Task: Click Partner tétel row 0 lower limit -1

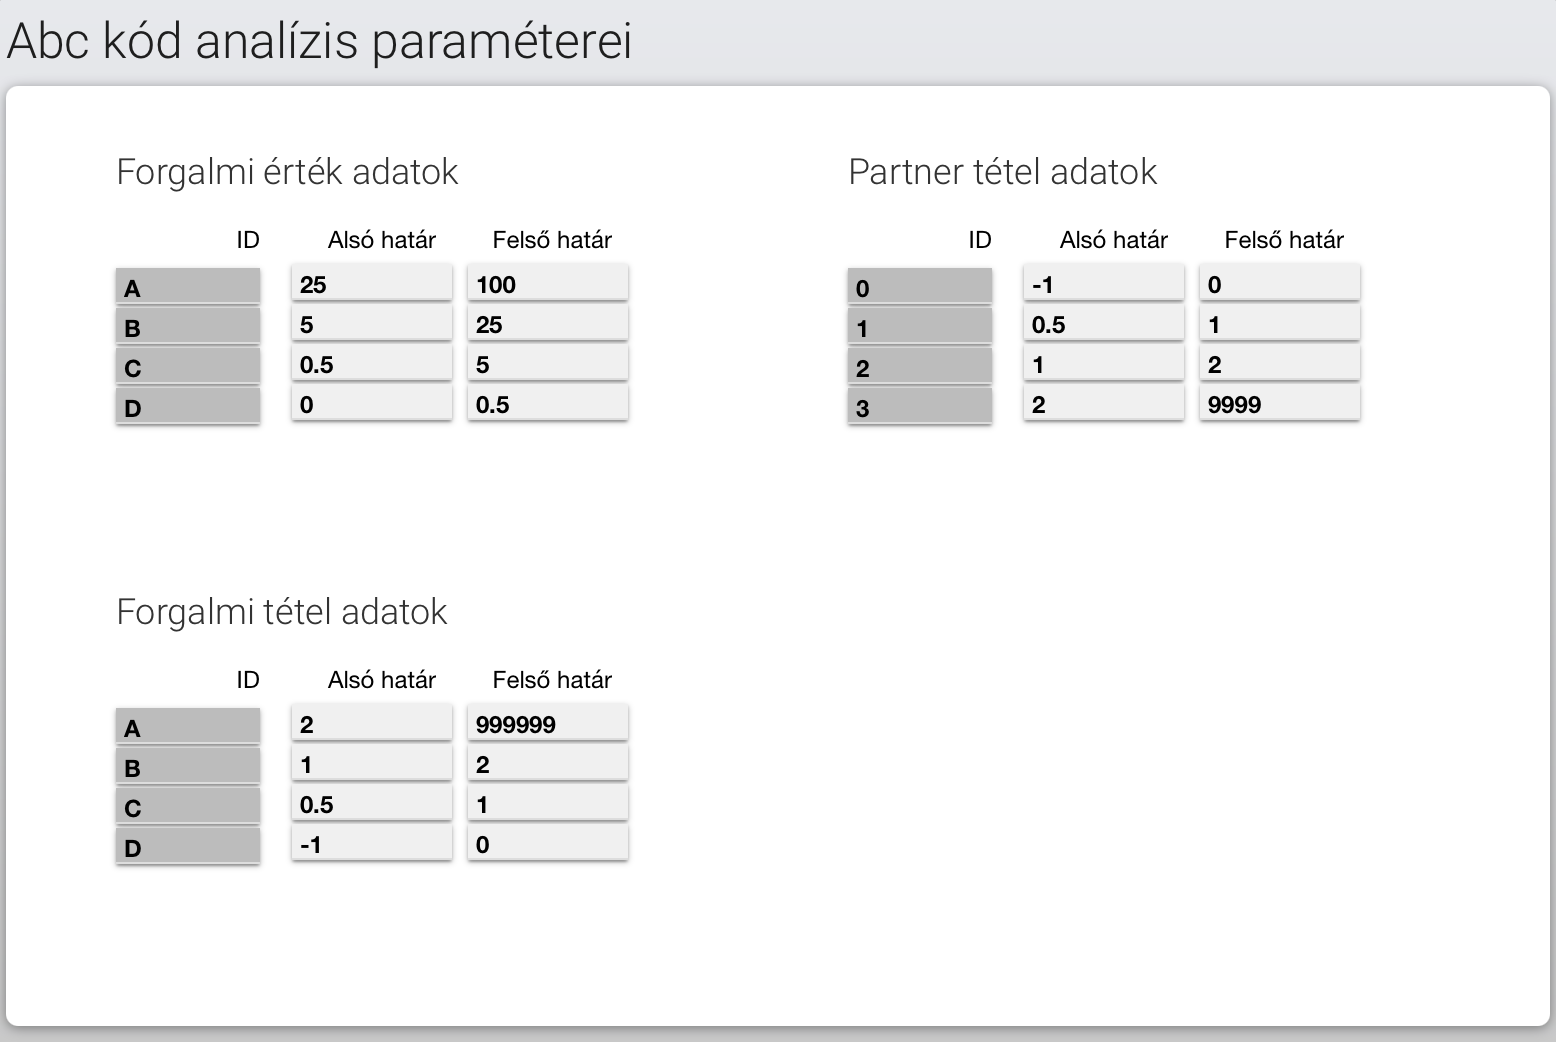Action: pos(1104,283)
